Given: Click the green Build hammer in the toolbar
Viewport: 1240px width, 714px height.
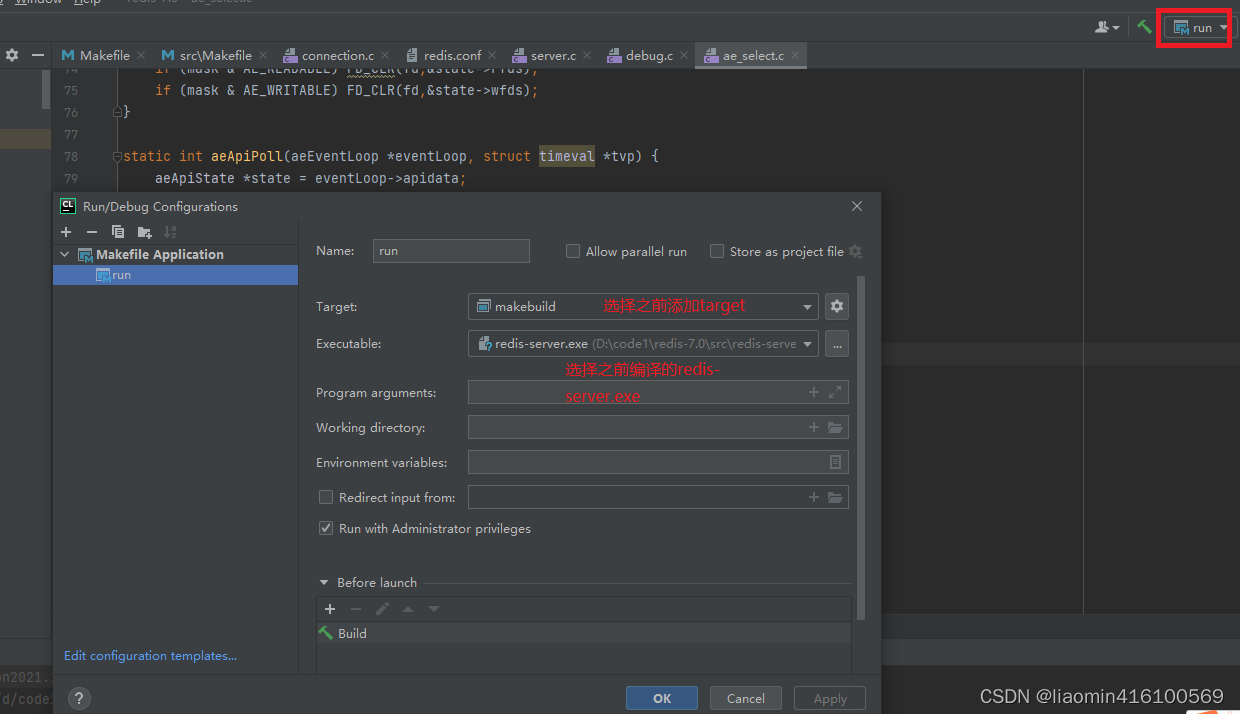Looking at the screenshot, I should tap(1144, 27).
